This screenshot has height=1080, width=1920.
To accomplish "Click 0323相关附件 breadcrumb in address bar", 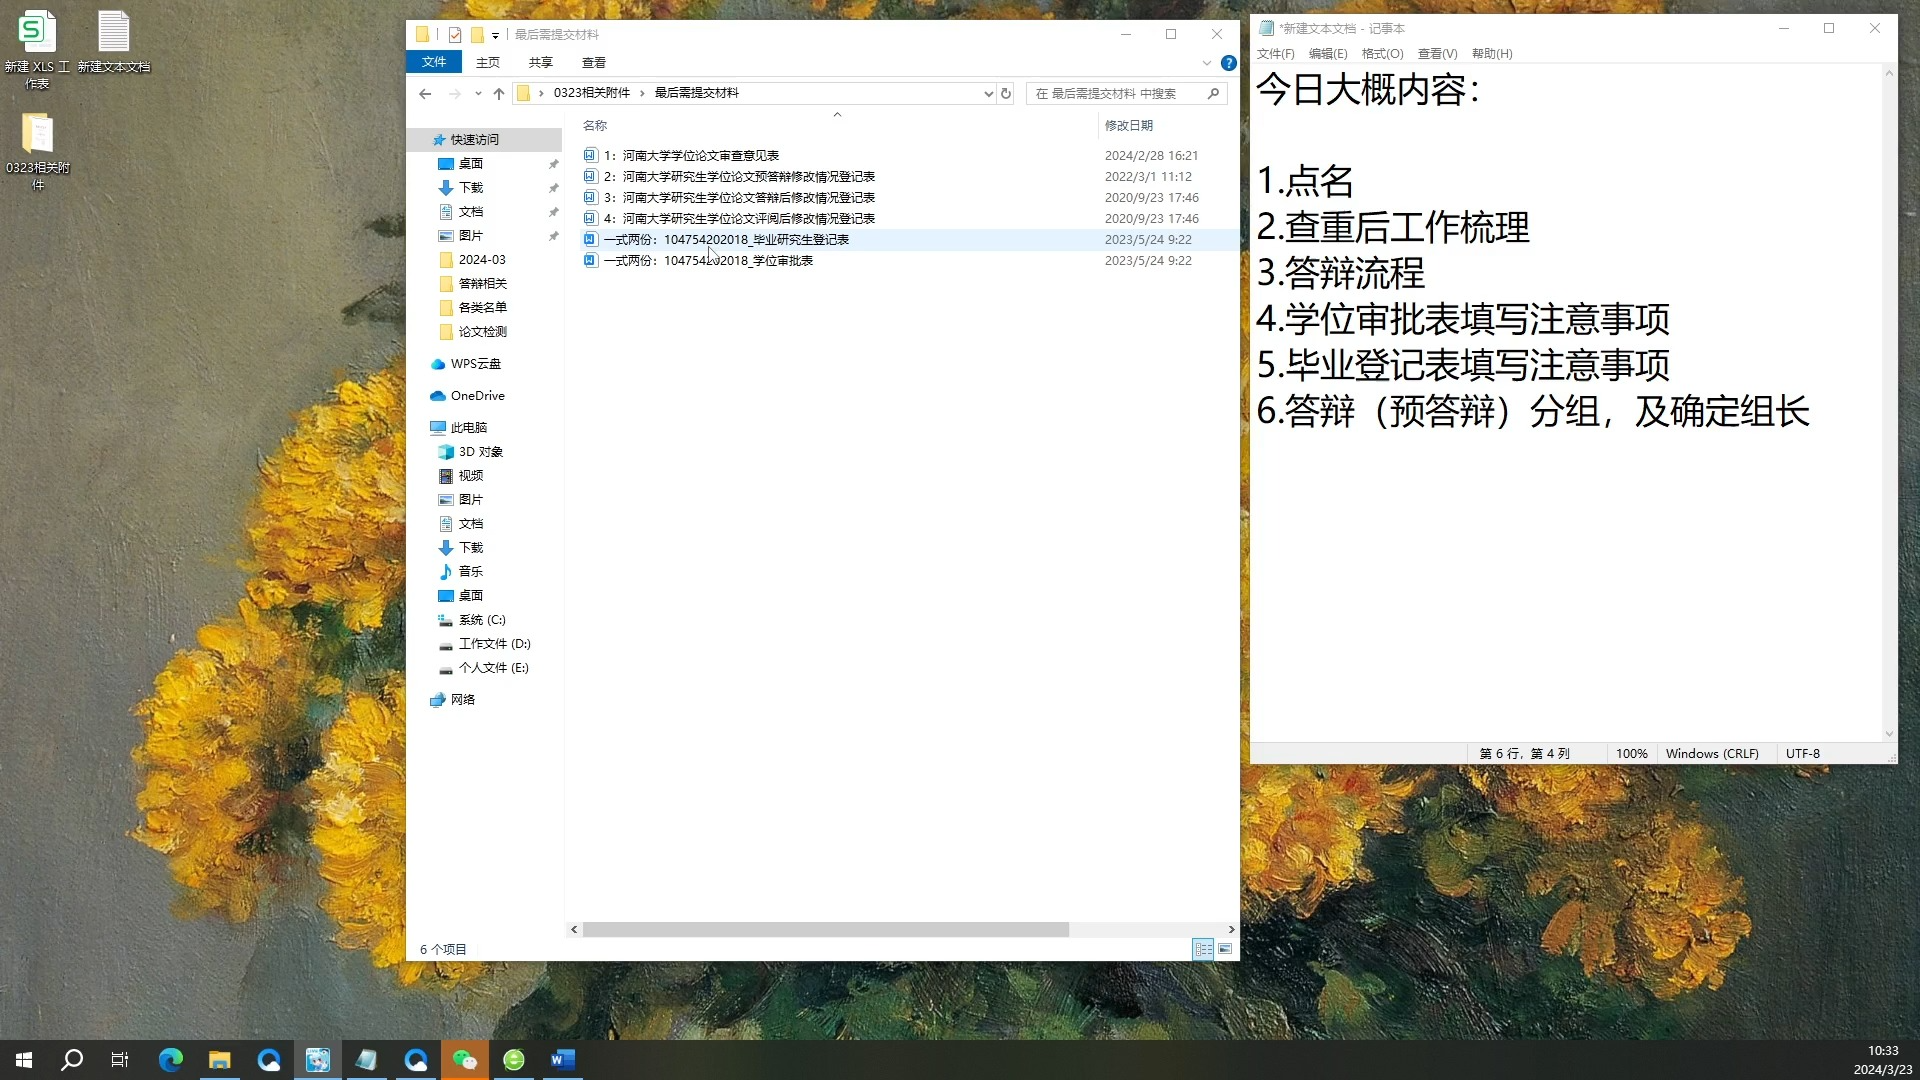I will [592, 93].
